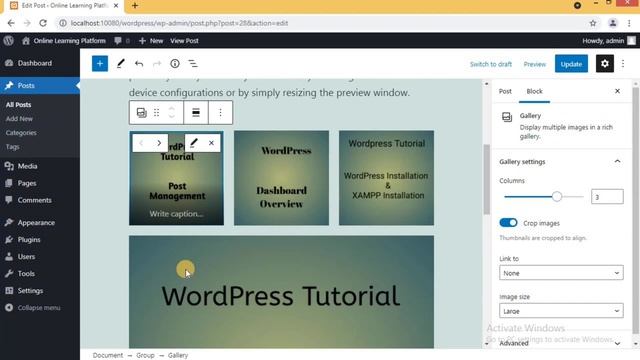
Task: Toggle the settings gear sidebar
Action: (604, 64)
